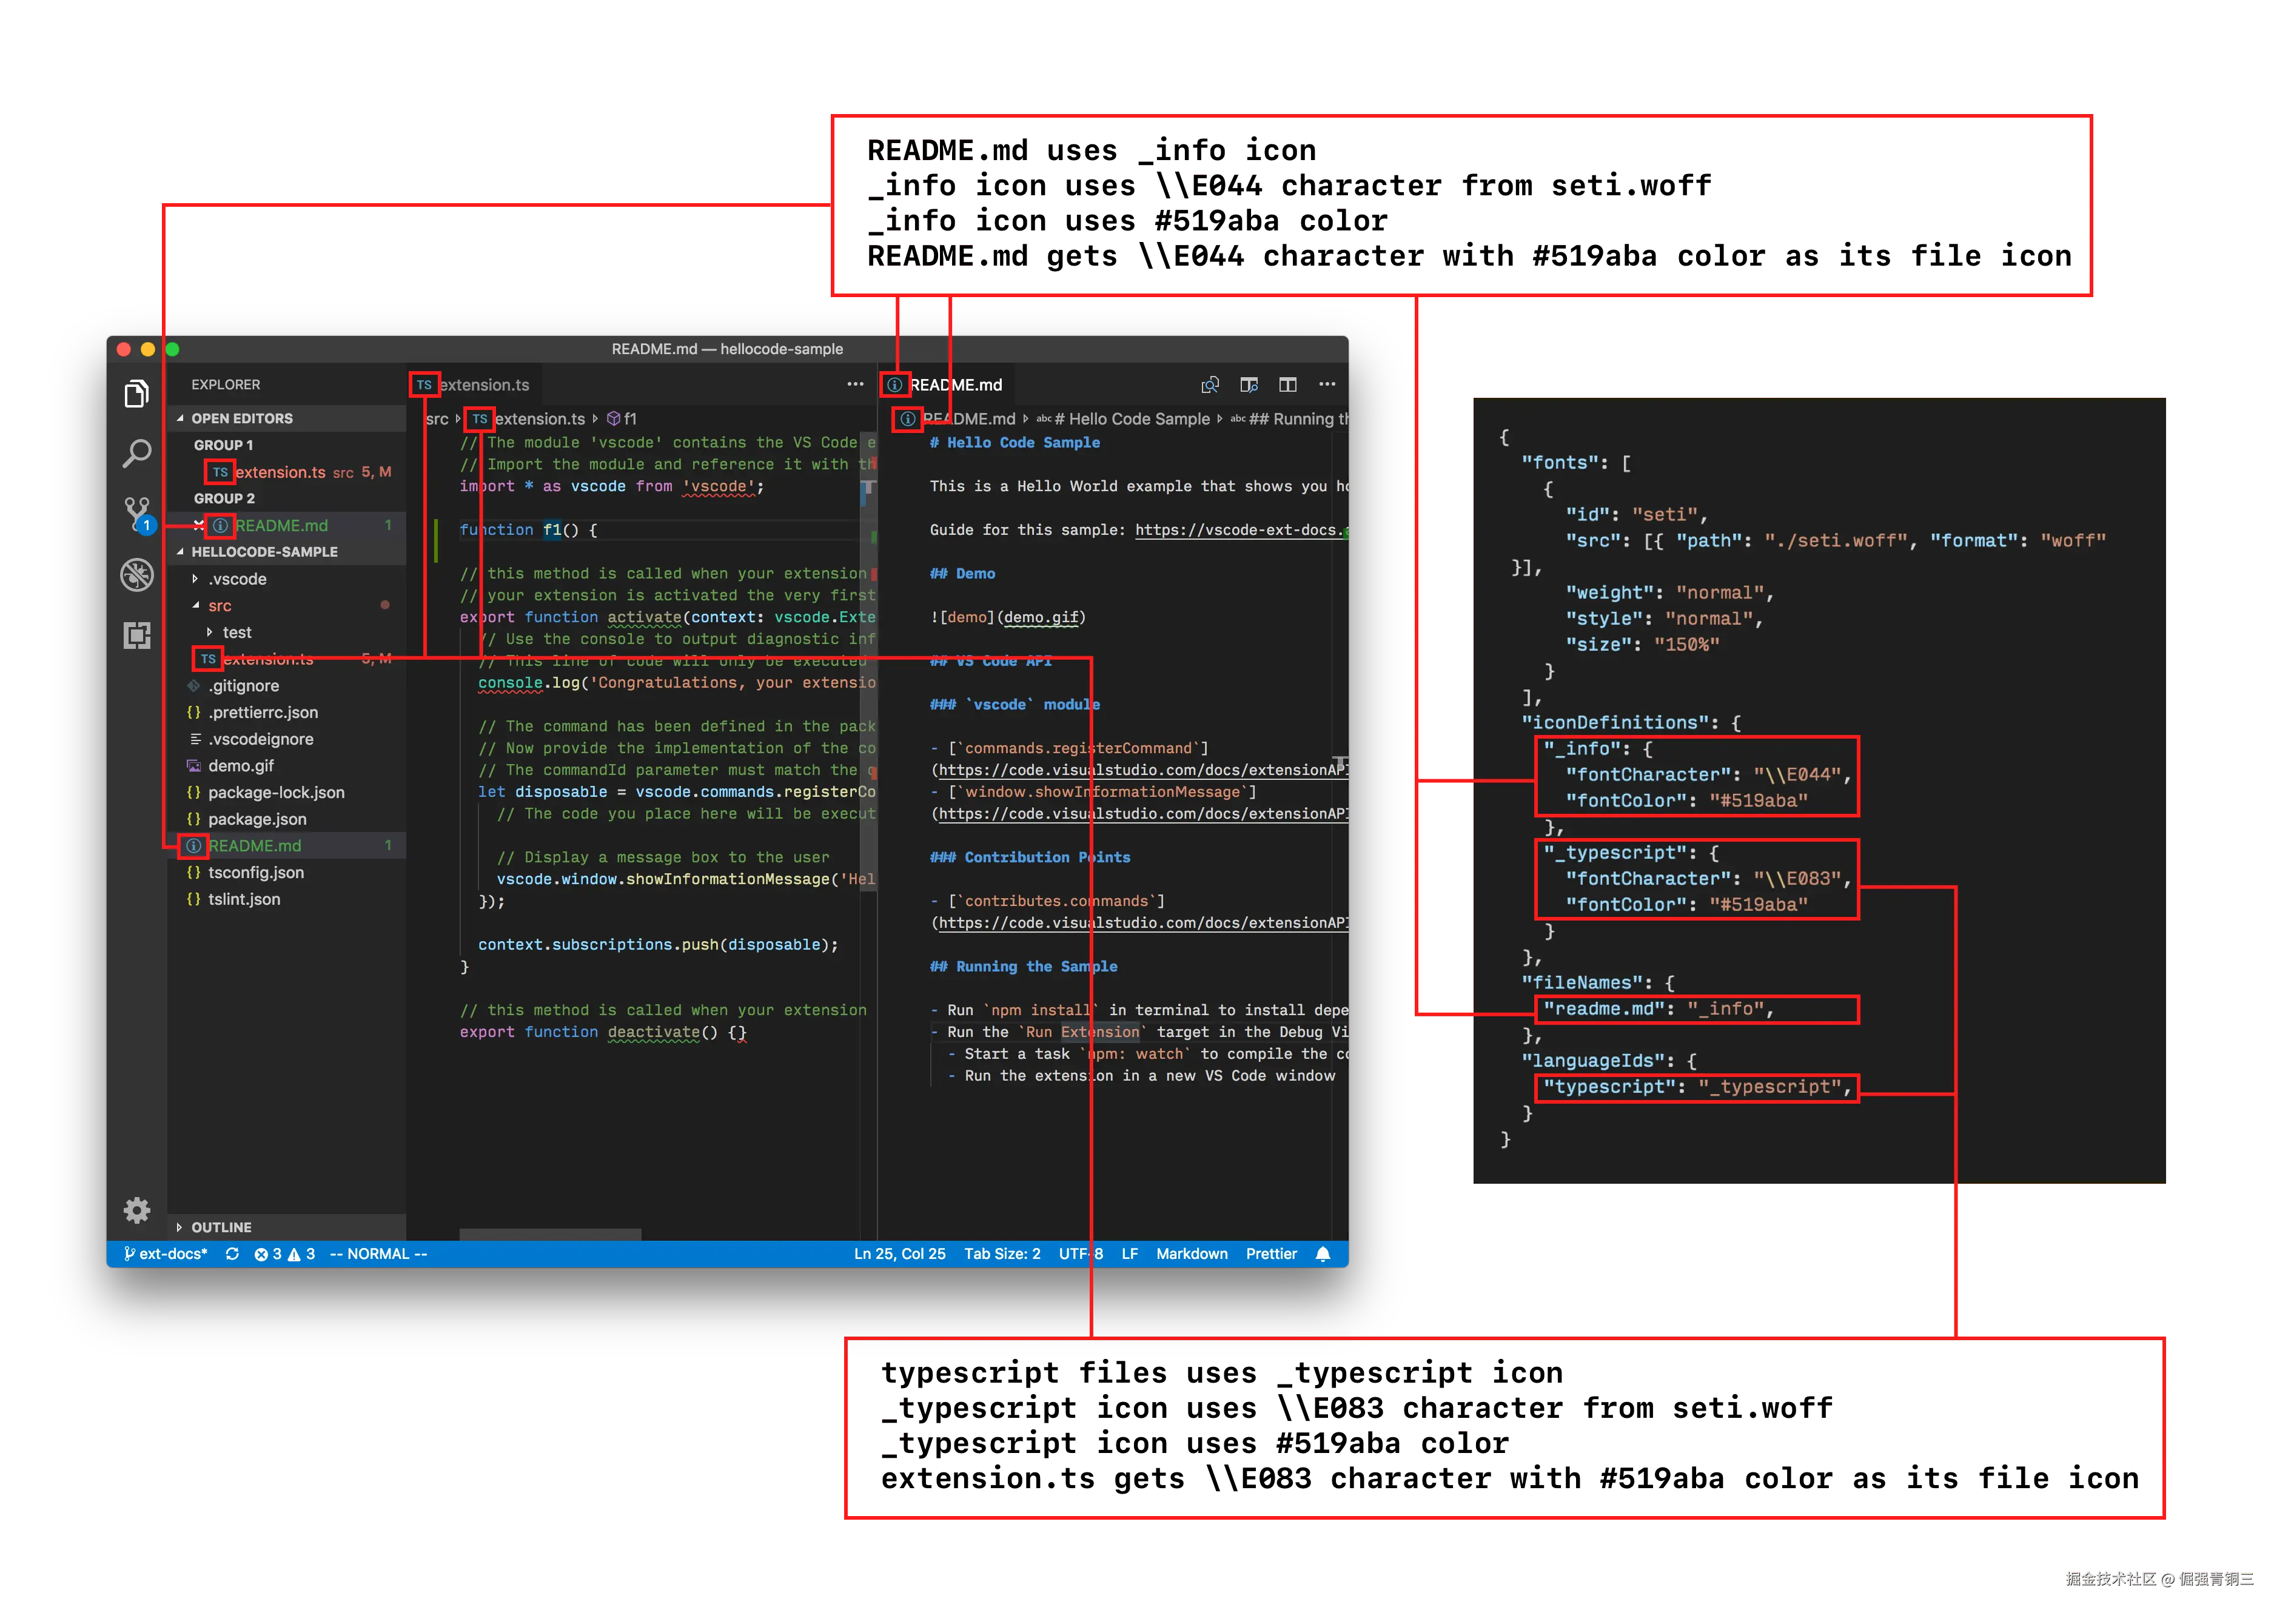Split the README.md editor
2291x1624 pixels.
click(1287, 384)
